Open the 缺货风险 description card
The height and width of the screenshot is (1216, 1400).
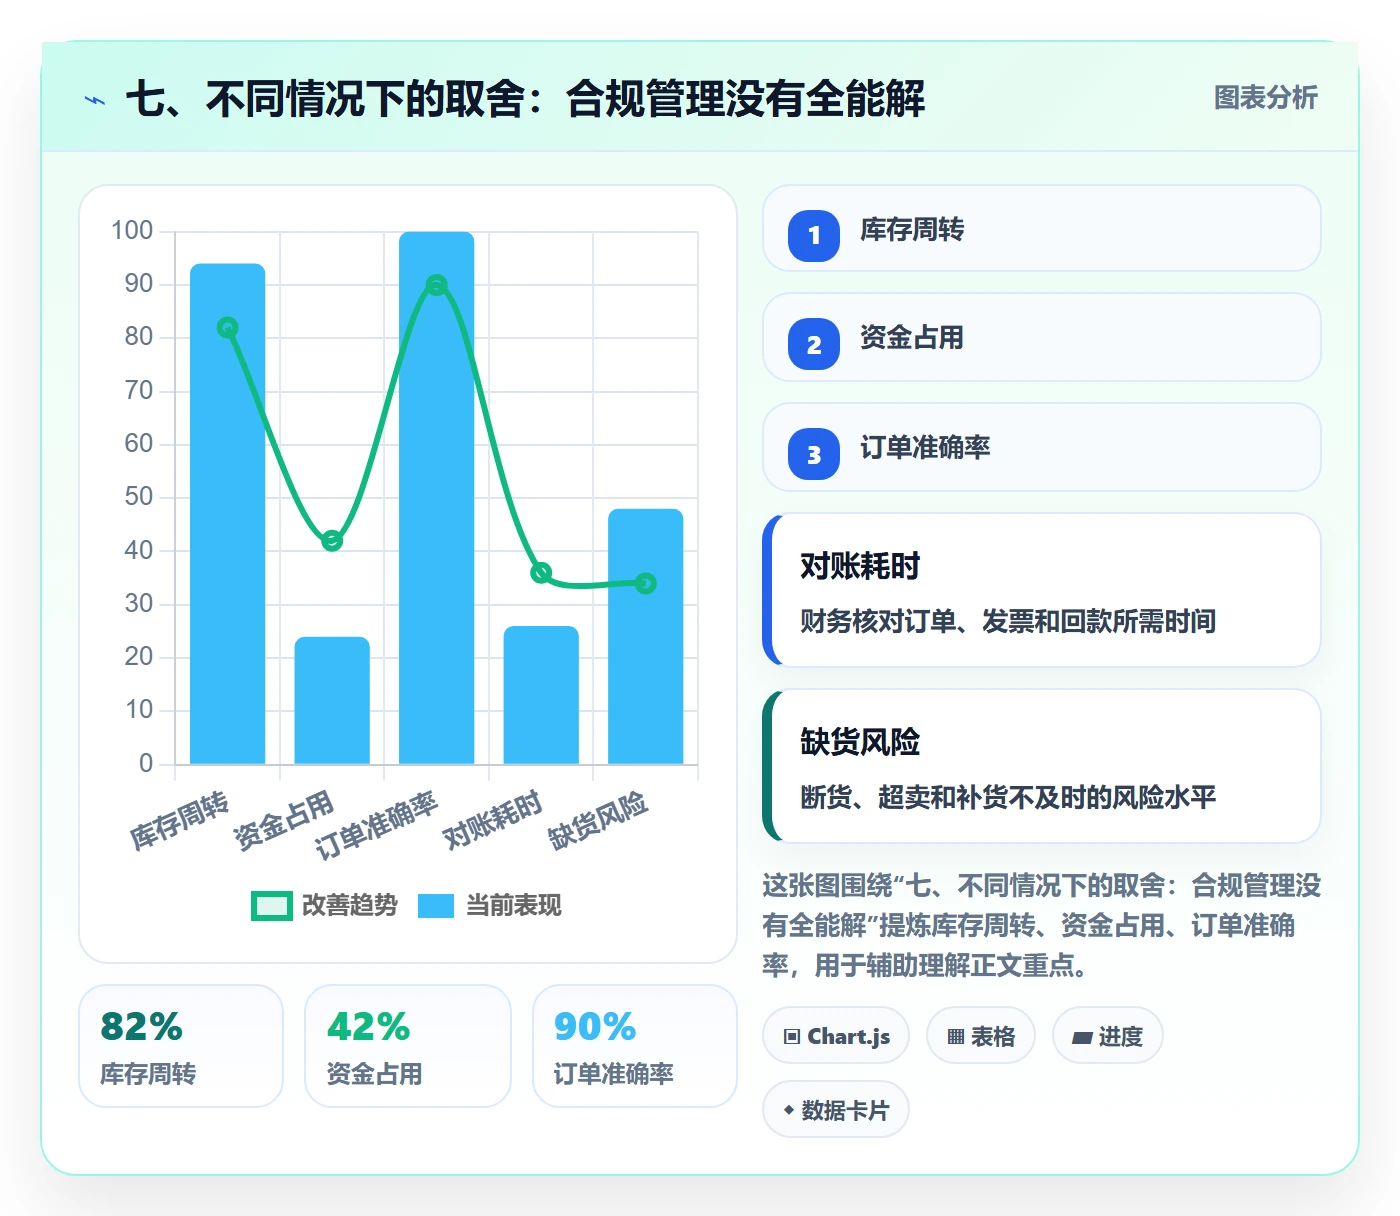pos(1041,766)
